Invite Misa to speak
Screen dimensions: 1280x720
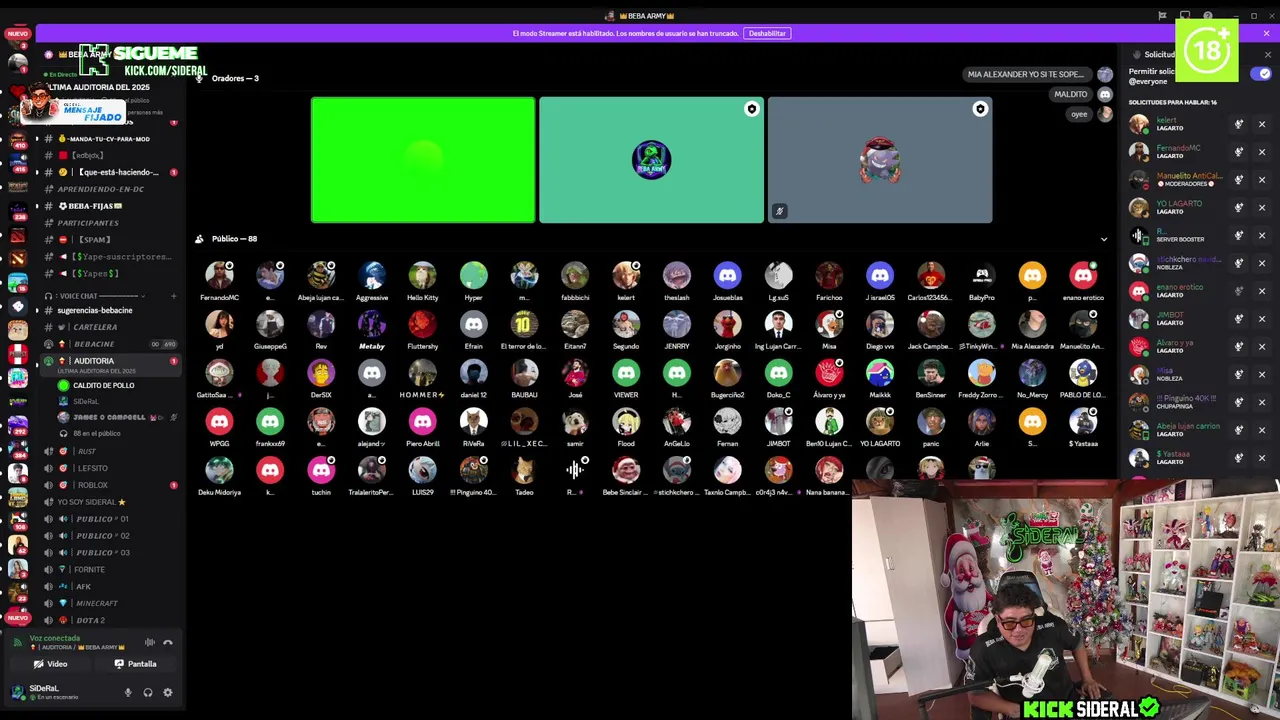[1238, 374]
